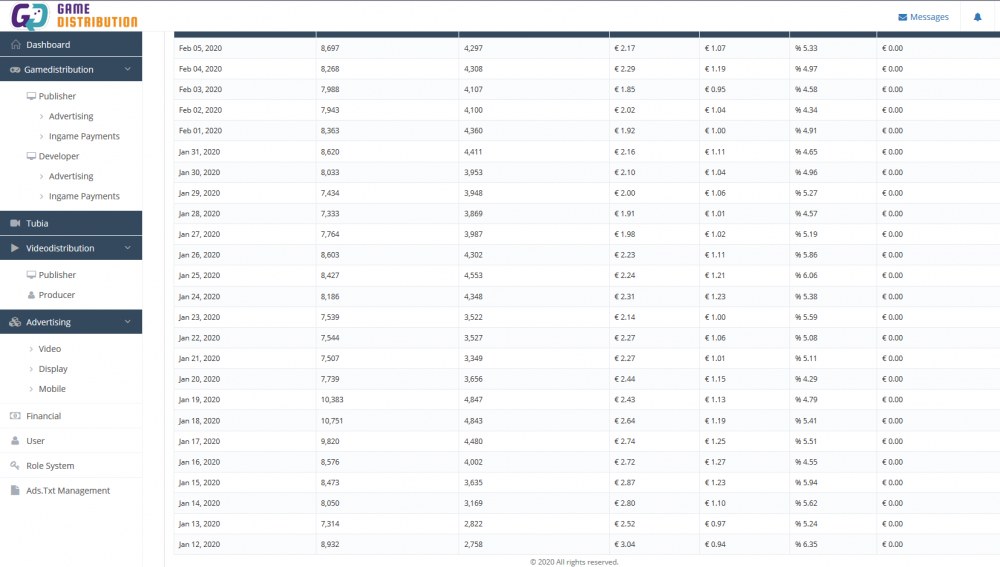The image size is (1000, 567).
Task: Expand Advertising under Gamedistribution Publisher
Action: (70, 116)
